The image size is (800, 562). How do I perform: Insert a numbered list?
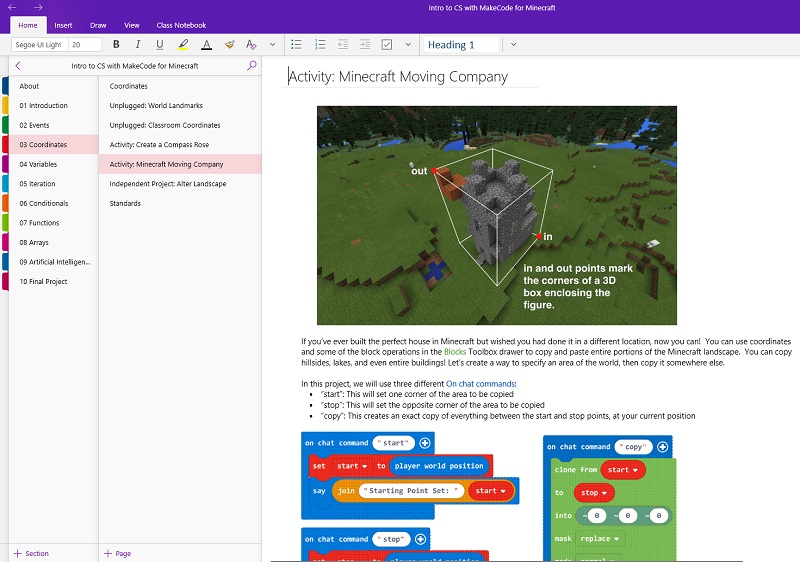(320, 45)
